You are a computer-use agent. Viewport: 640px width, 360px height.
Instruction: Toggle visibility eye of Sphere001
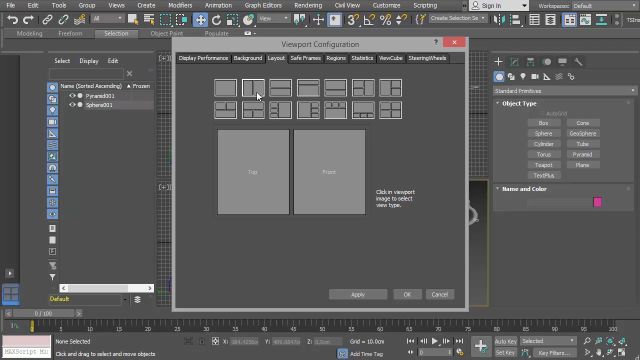point(72,105)
